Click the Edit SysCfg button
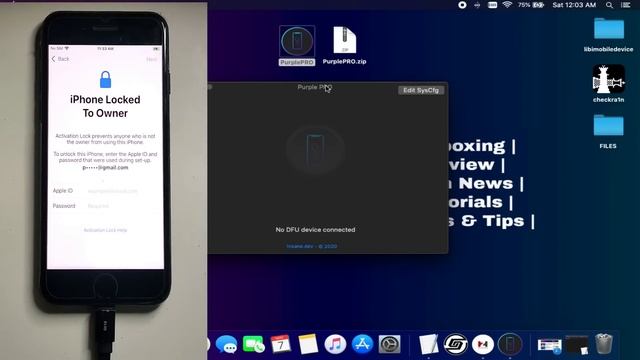Image resolution: width=640 pixels, height=360 pixels. click(421, 90)
